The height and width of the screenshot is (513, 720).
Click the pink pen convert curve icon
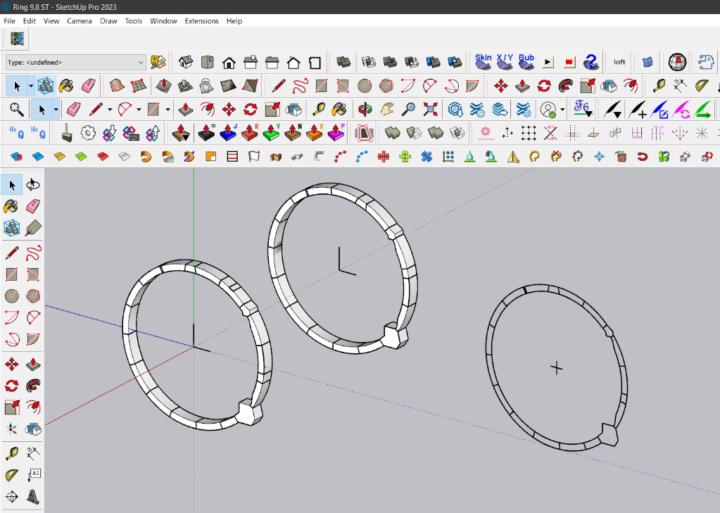coord(681,109)
